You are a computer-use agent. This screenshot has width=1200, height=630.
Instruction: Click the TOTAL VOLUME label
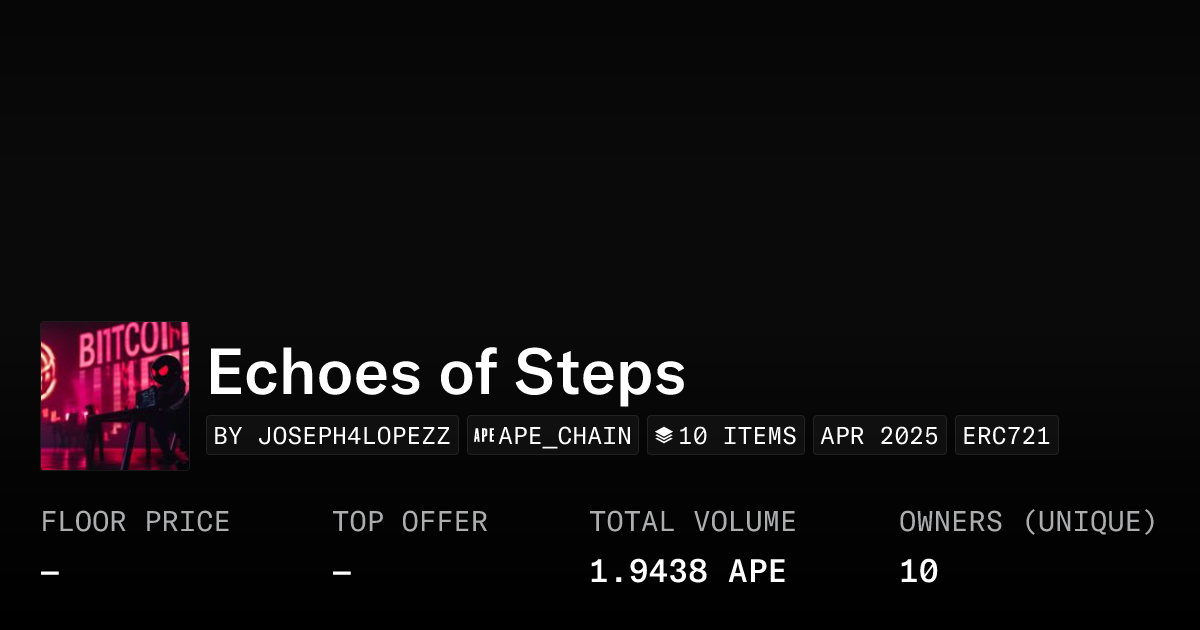pyautogui.click(x=692, y=522)
